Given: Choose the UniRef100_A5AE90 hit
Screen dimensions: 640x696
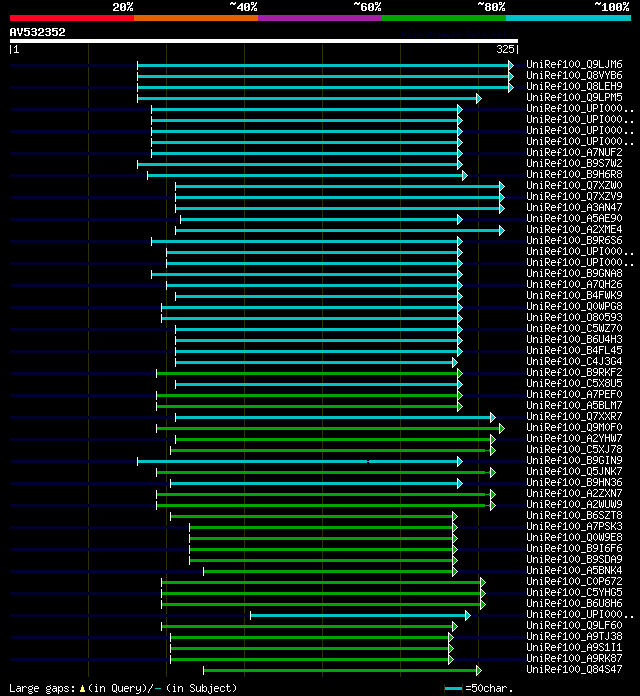Looking at the screenshot, I should tap(574, 218).
